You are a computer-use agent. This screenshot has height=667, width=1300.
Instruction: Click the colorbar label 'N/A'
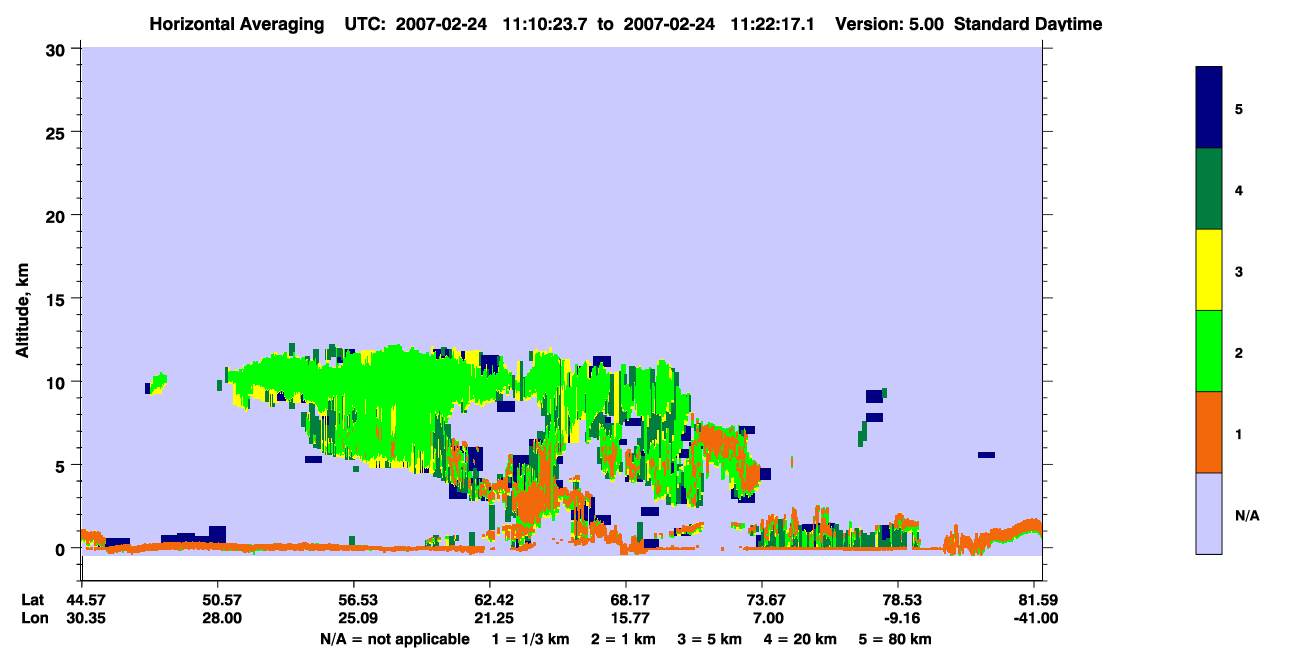[1246, 515]
